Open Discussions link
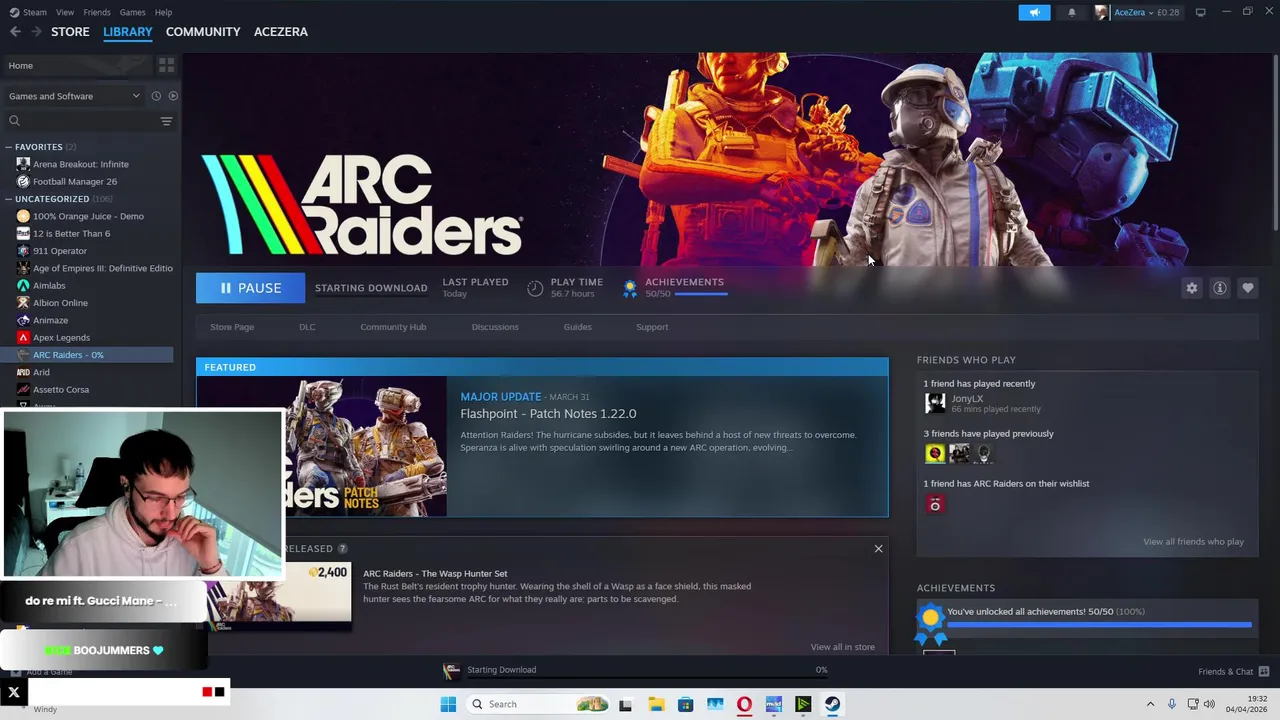Viewport: 1280px width, 720px height. click(x=495, y=327)
